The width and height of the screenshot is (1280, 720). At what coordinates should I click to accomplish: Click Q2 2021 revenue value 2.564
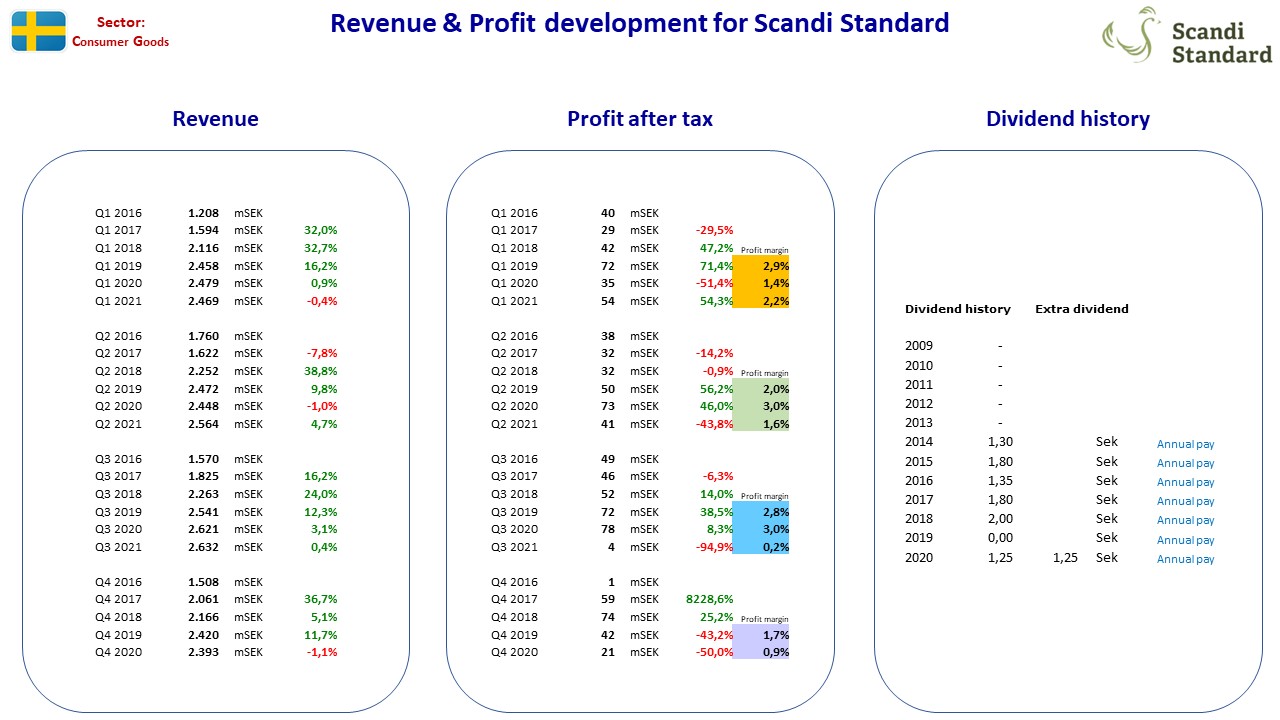pos(203,424)
